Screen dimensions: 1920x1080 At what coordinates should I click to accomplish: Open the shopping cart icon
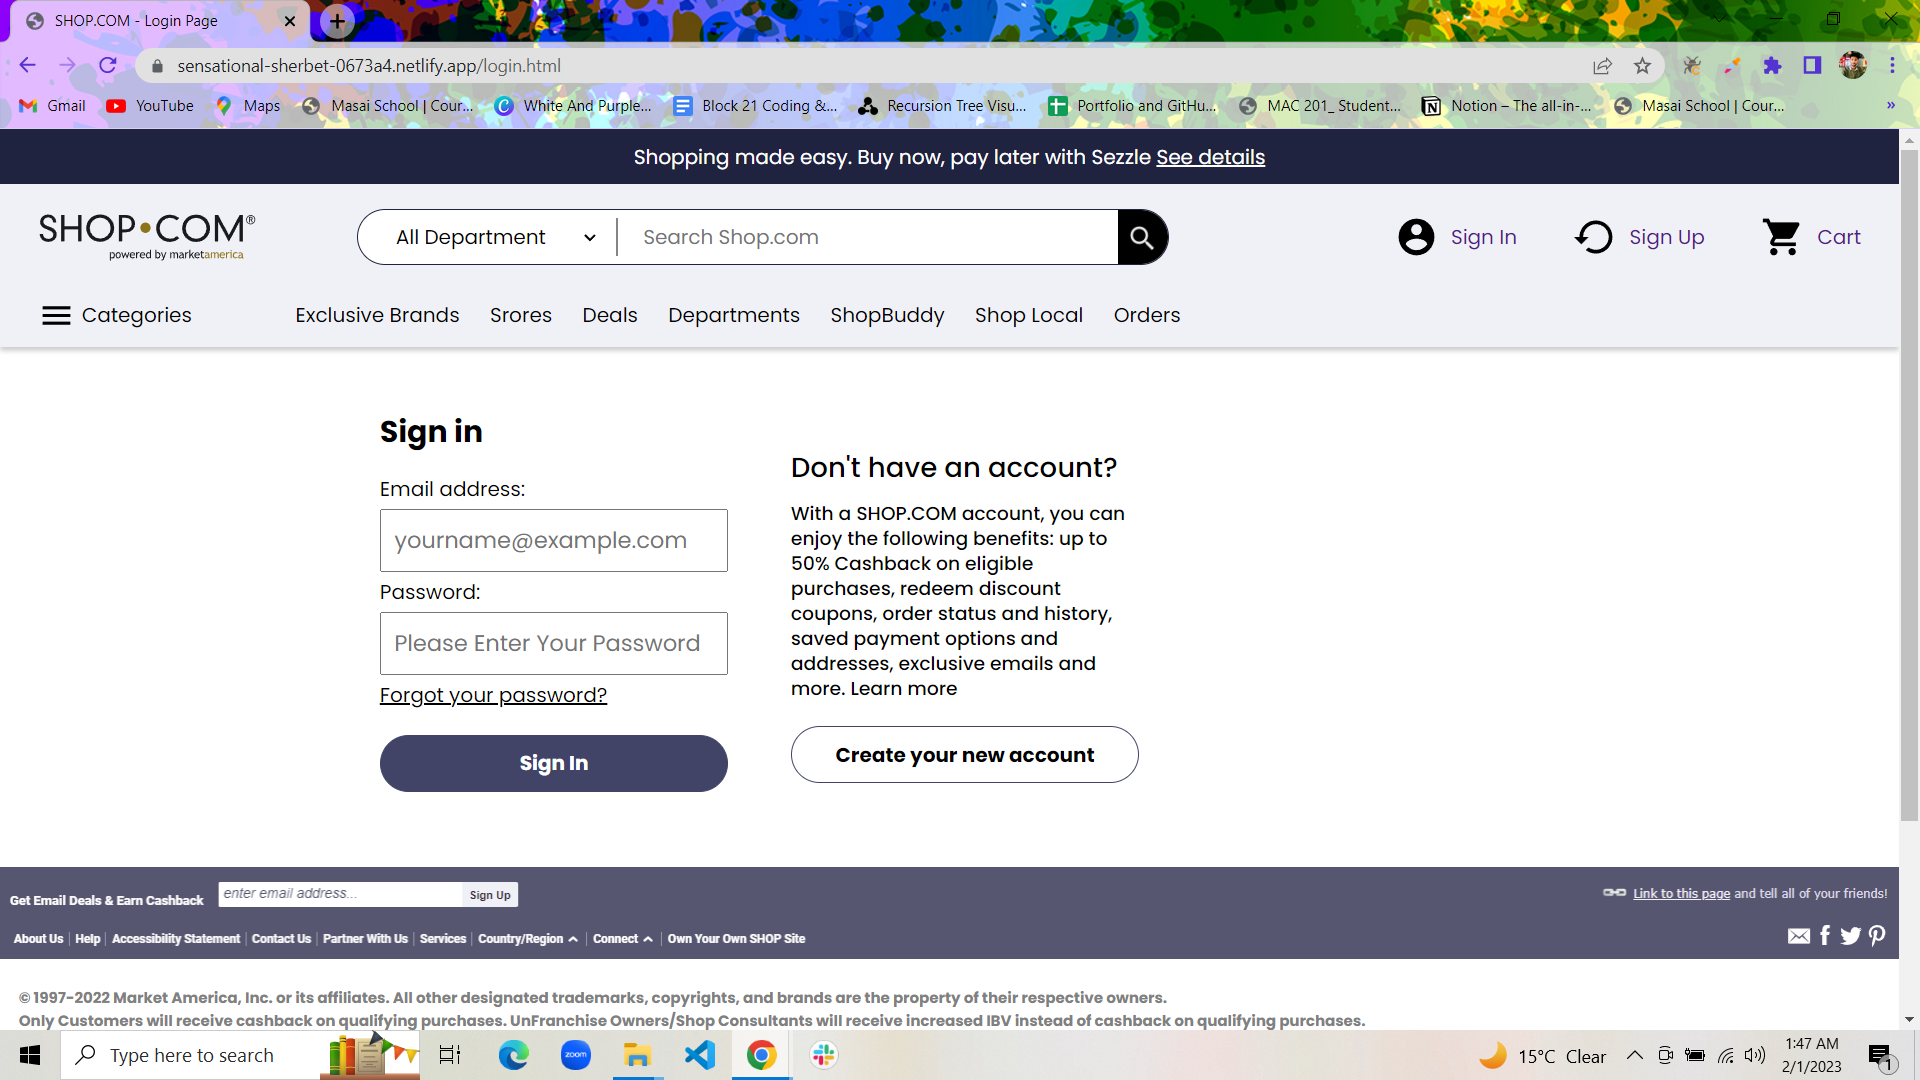pos(1782,237)
